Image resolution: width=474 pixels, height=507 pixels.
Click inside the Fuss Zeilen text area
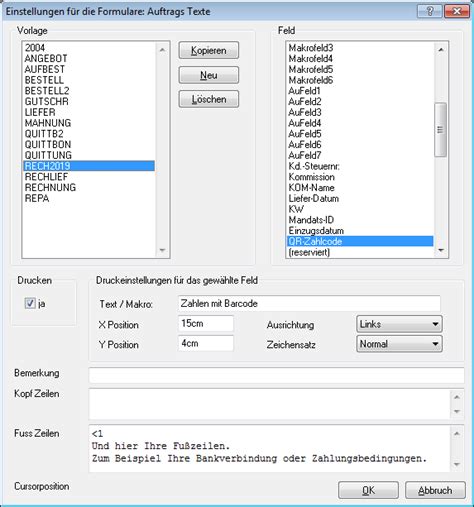(270, 448)
